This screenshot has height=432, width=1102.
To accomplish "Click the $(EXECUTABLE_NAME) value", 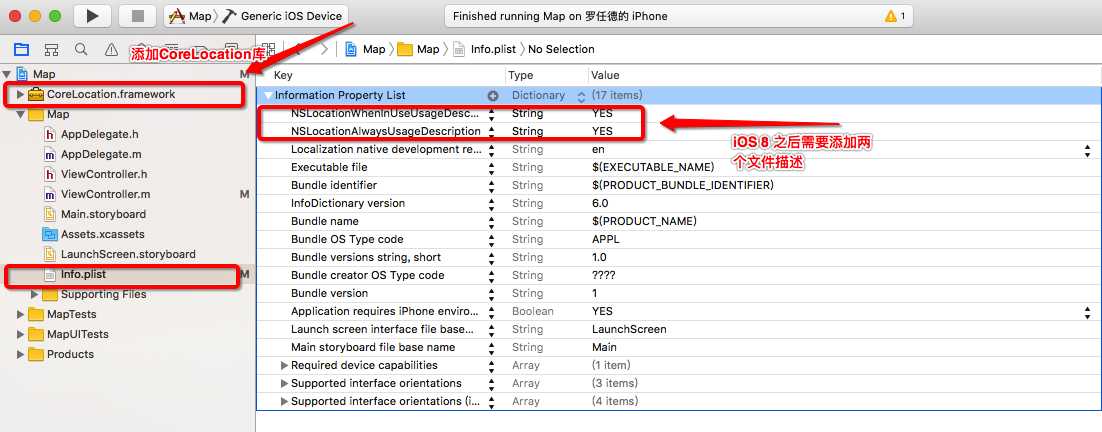I will click(x=653, y=167).
